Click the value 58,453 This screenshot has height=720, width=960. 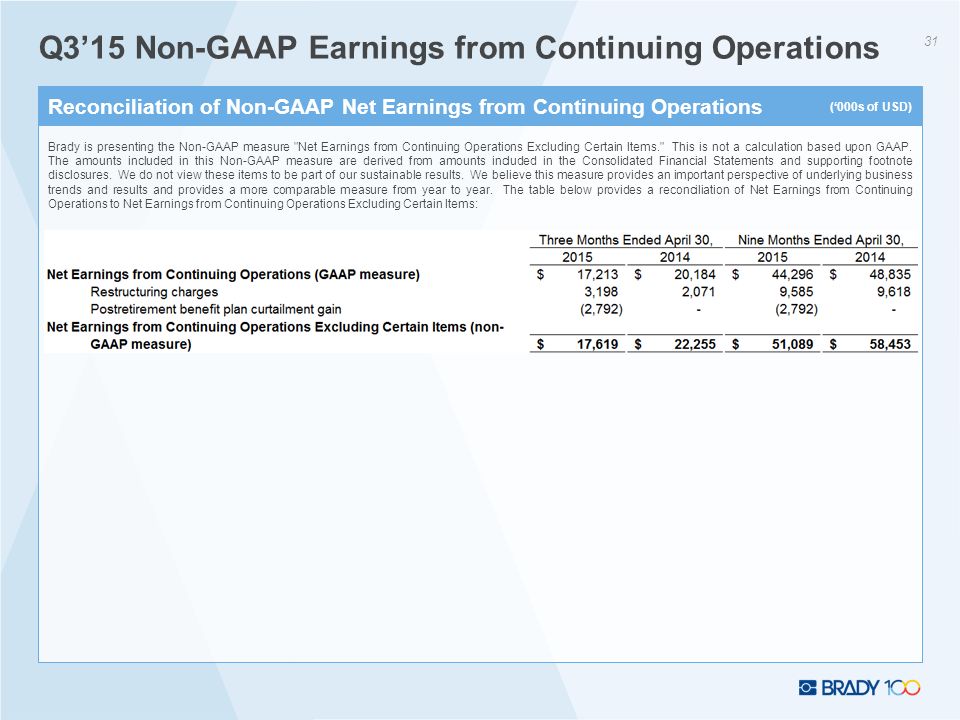(x=890, y=344)
